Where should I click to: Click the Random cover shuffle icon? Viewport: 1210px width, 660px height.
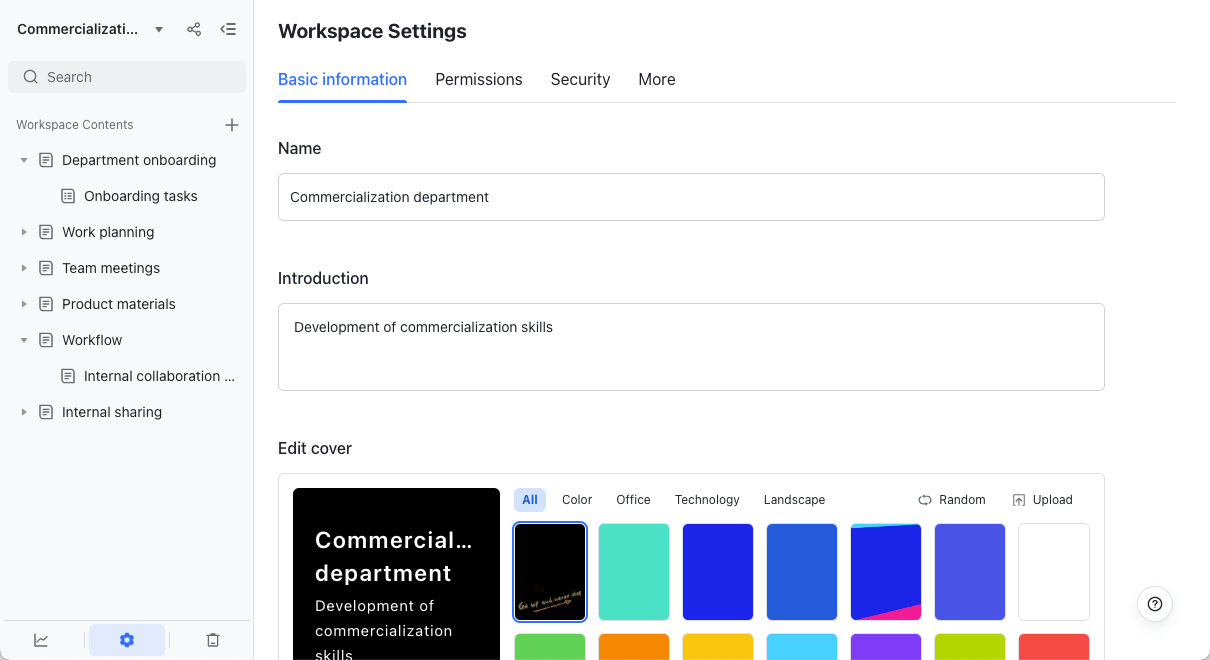pos(925,500)
